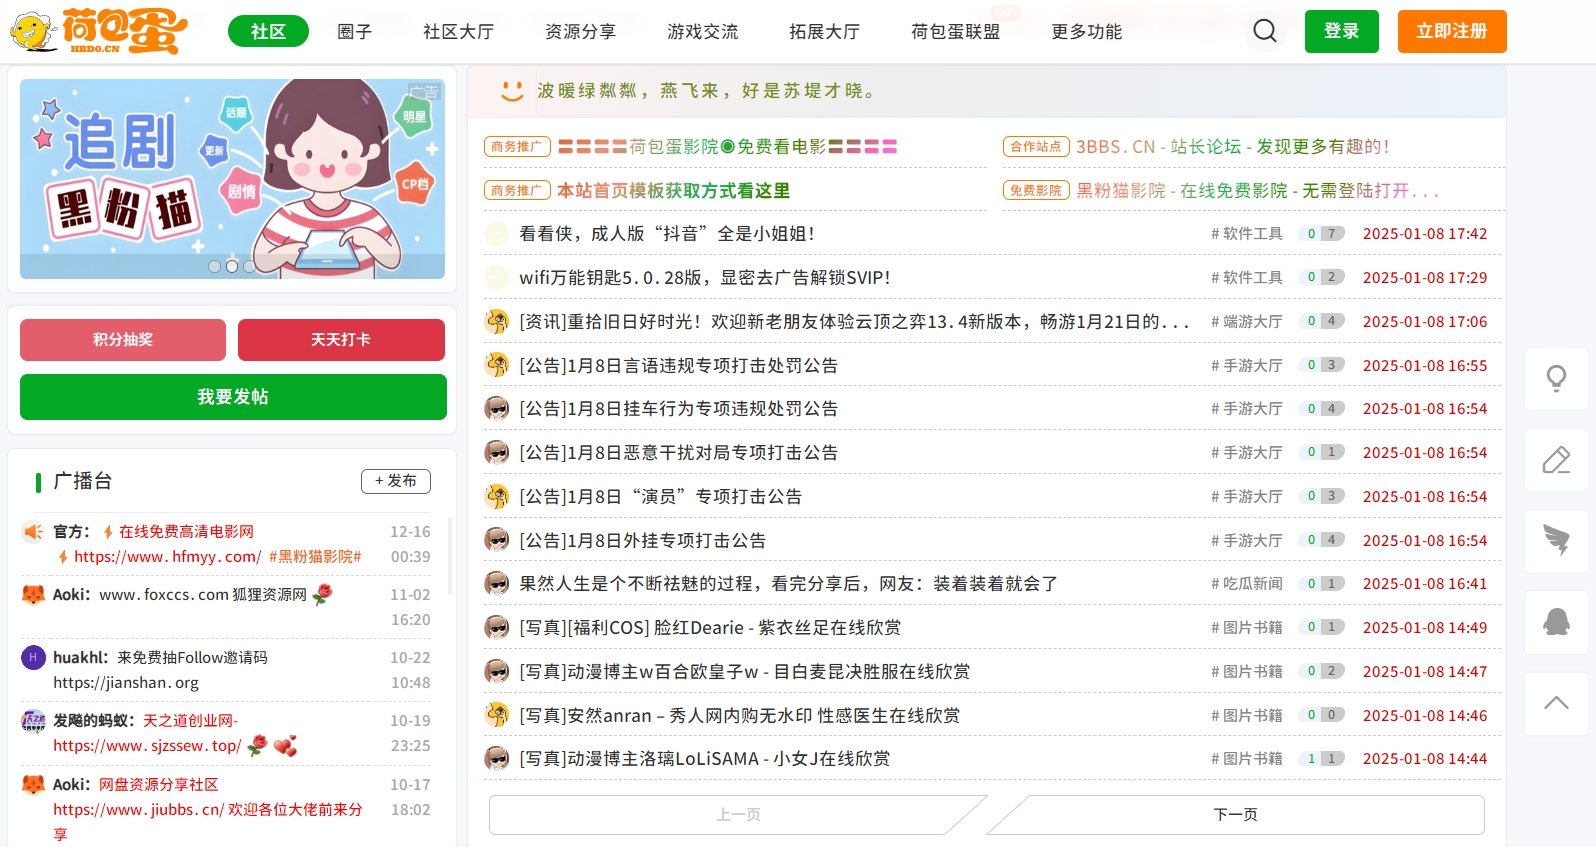Click avatar beside 安然anran post
The height and width of the screenshot is (847, 1596).
tap(497, 715)
